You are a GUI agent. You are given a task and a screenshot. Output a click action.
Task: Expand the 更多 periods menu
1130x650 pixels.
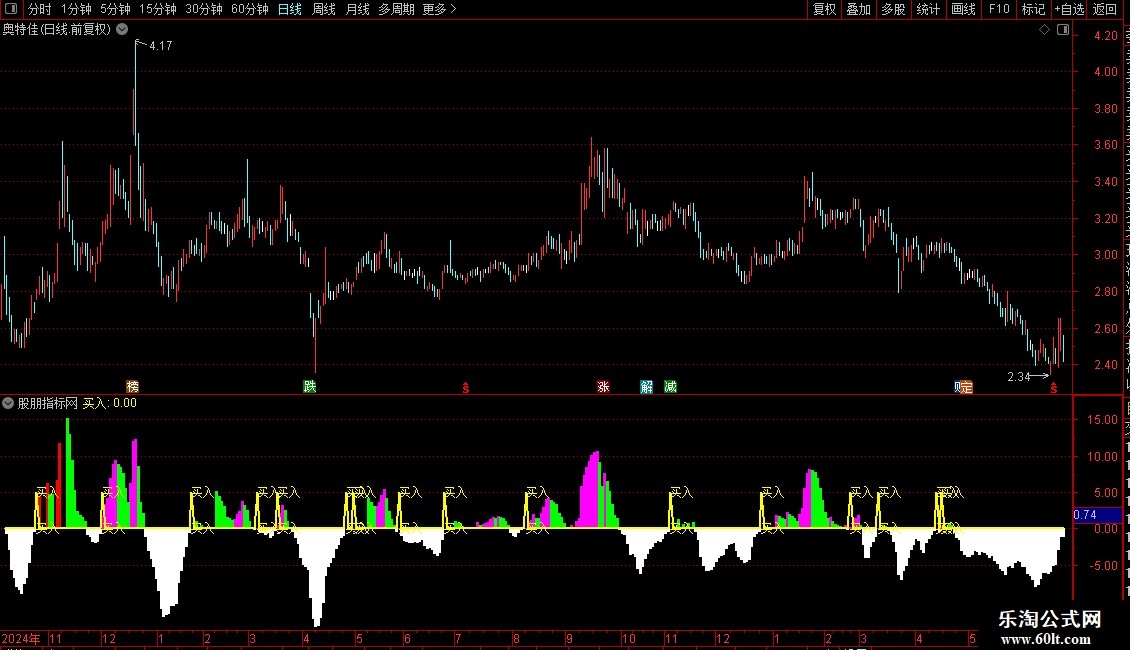pyautogui.click(x=440, y=9)
